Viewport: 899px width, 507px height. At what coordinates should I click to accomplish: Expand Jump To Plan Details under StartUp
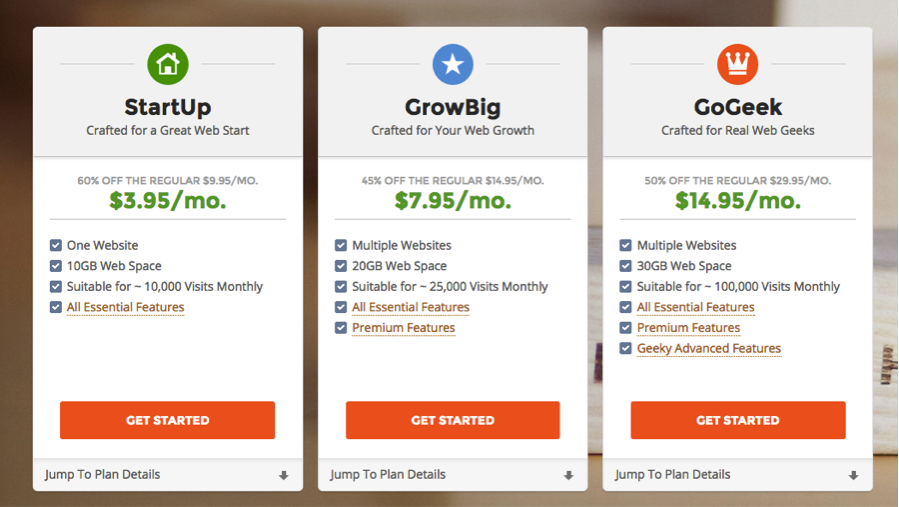[103, 475]
